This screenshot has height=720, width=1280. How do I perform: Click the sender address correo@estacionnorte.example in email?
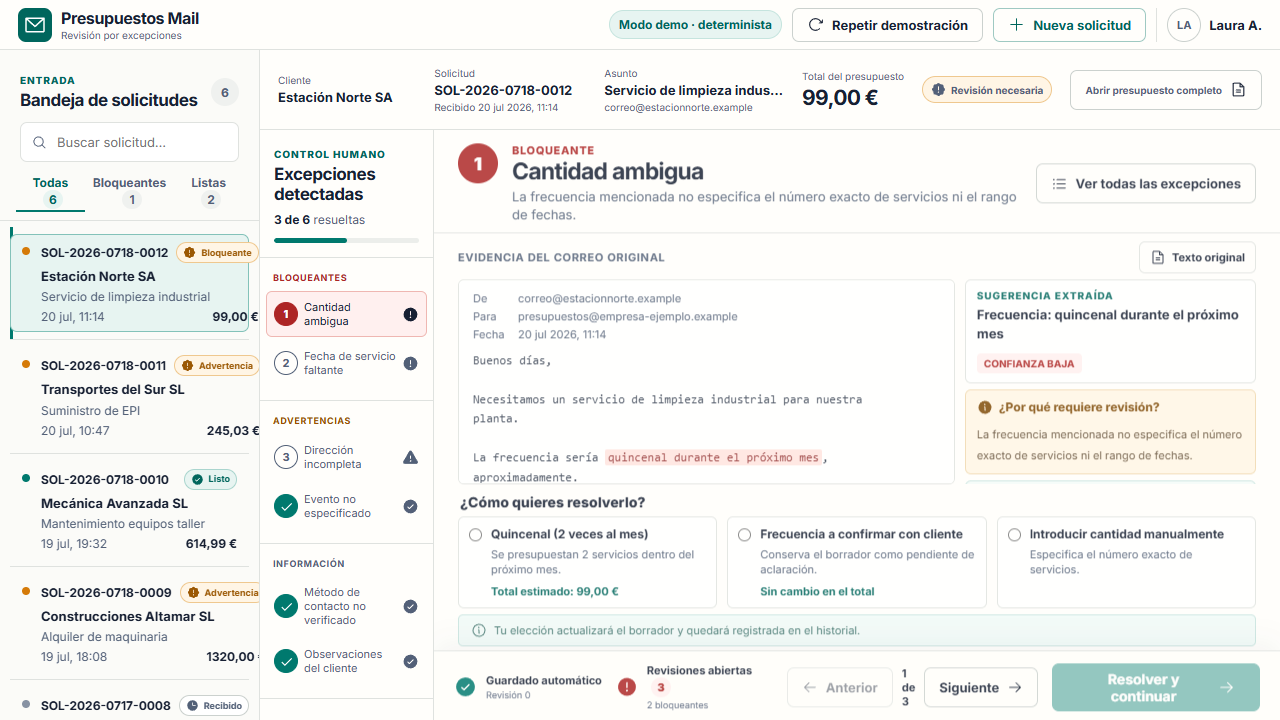click(599, 298)
